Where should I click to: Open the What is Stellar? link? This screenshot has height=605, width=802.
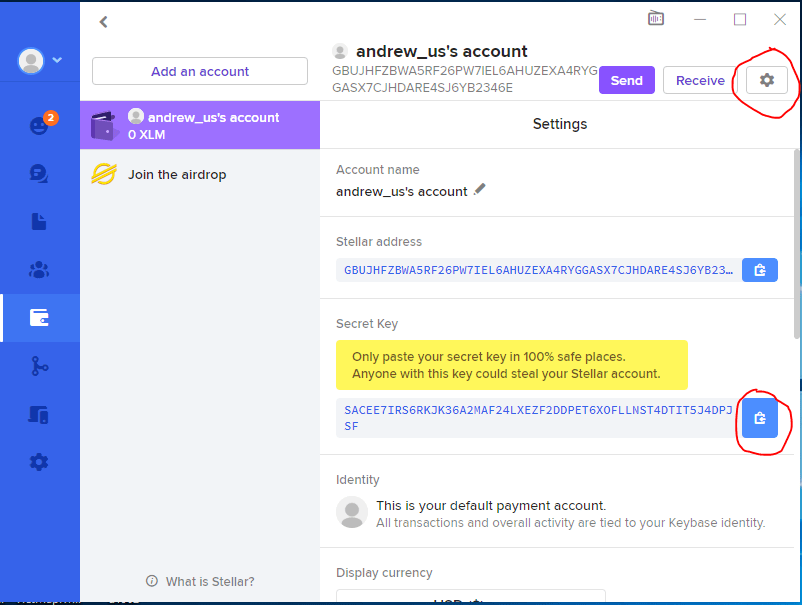[x=200, y=581]
